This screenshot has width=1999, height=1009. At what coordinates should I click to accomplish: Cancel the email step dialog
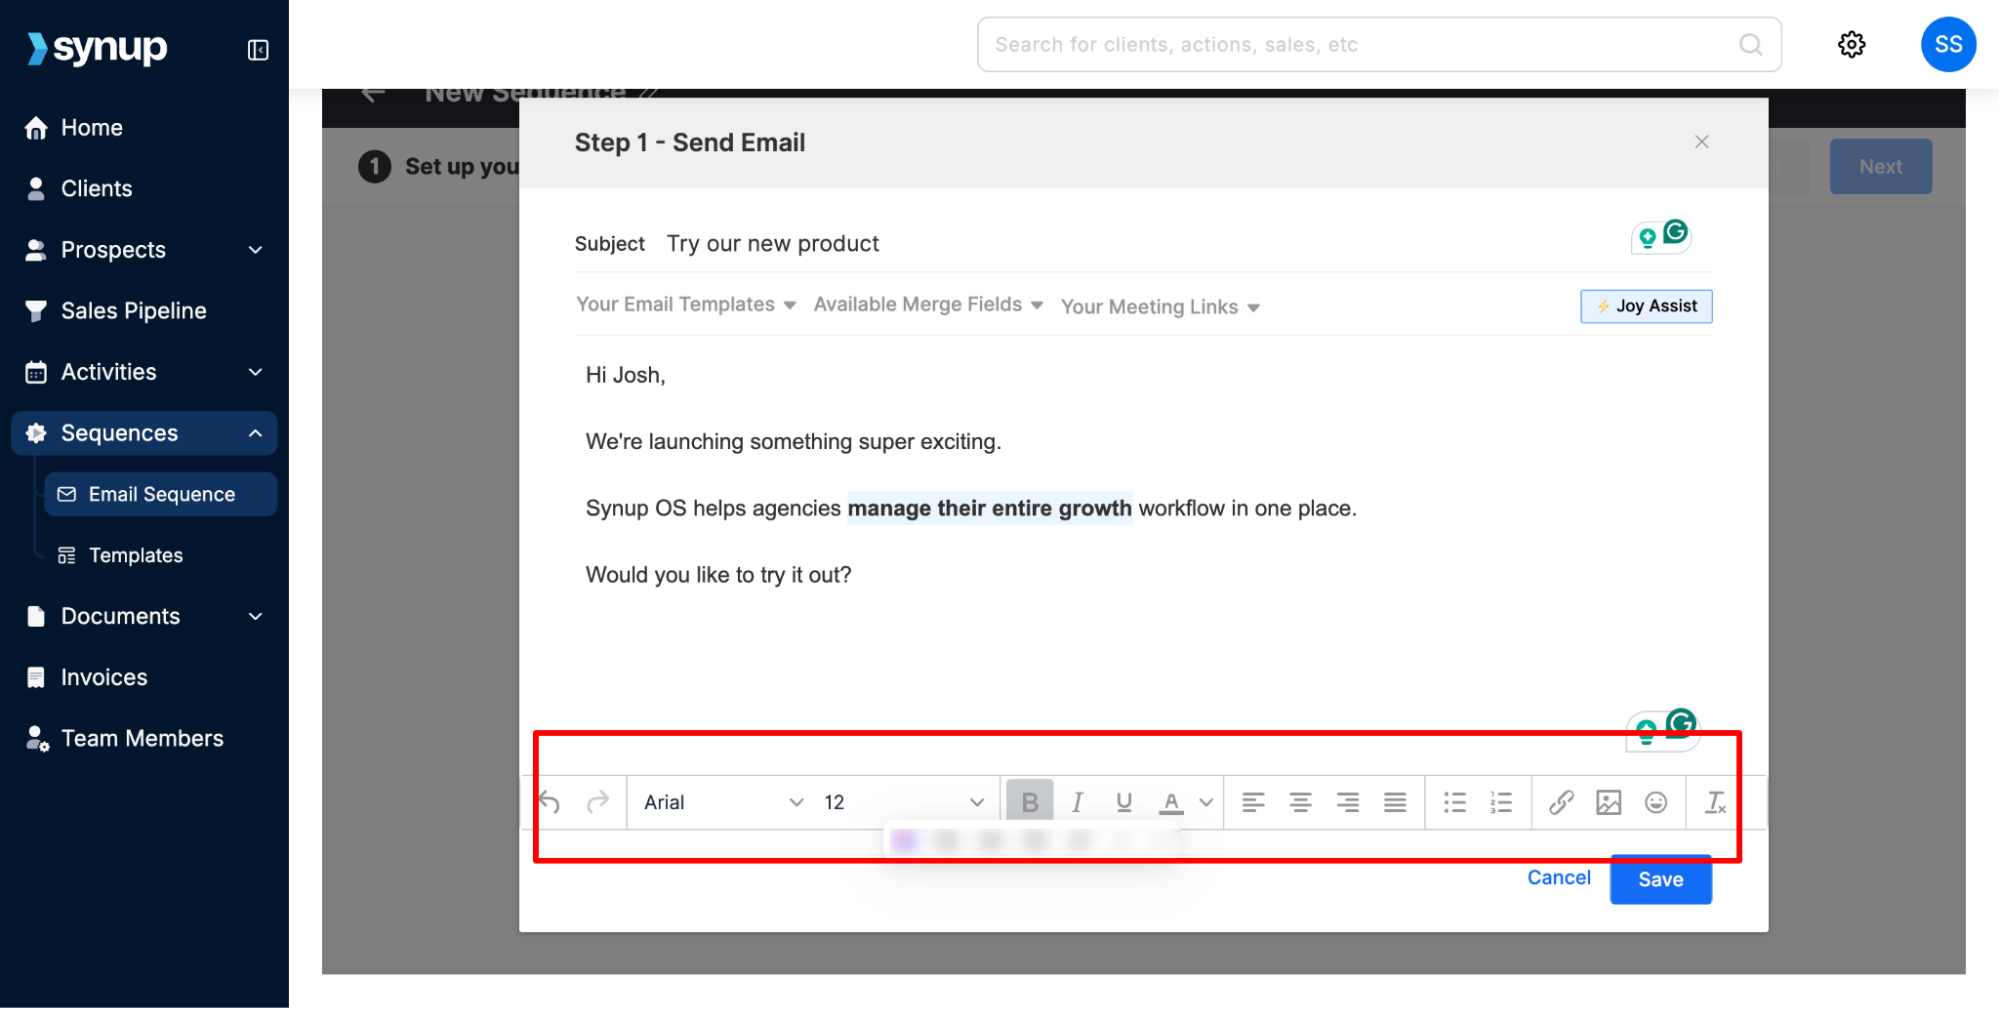point(1558,878)
